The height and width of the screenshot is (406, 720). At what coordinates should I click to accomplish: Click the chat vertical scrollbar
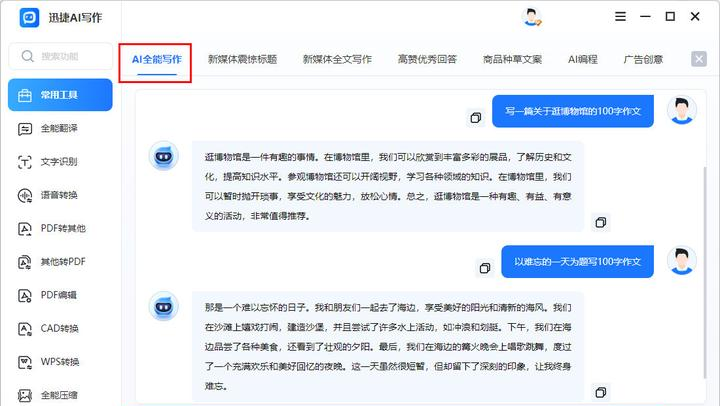tap(704, 273)
